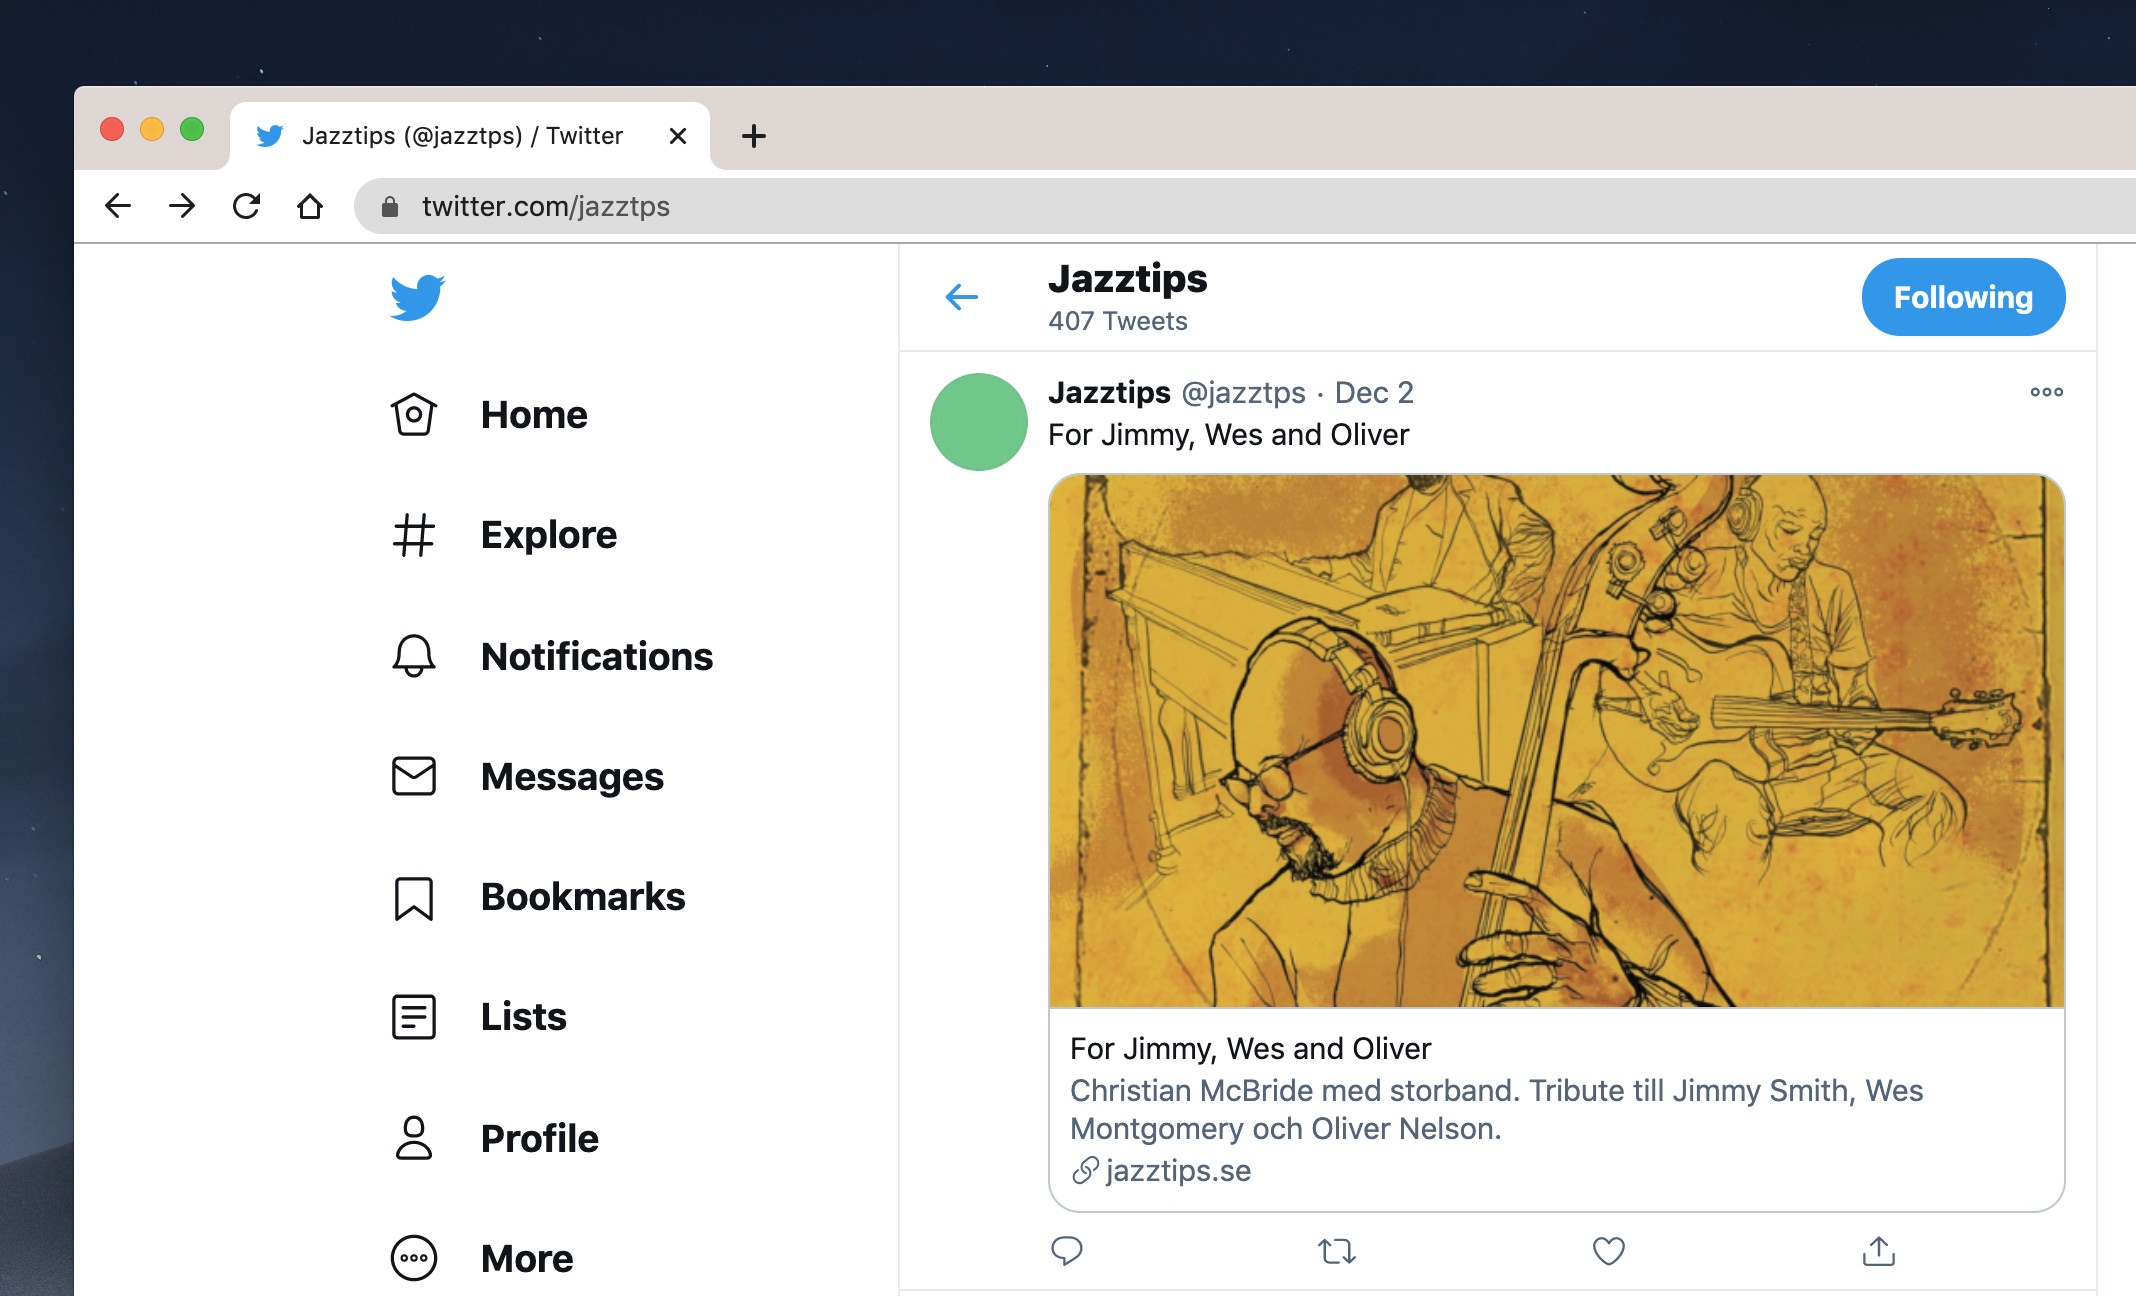This screenshot has height=1296, width=2136.
Task: Click tweet text 'For Jimmy, Wes and Oliver'
Action: click(1228, 435)
